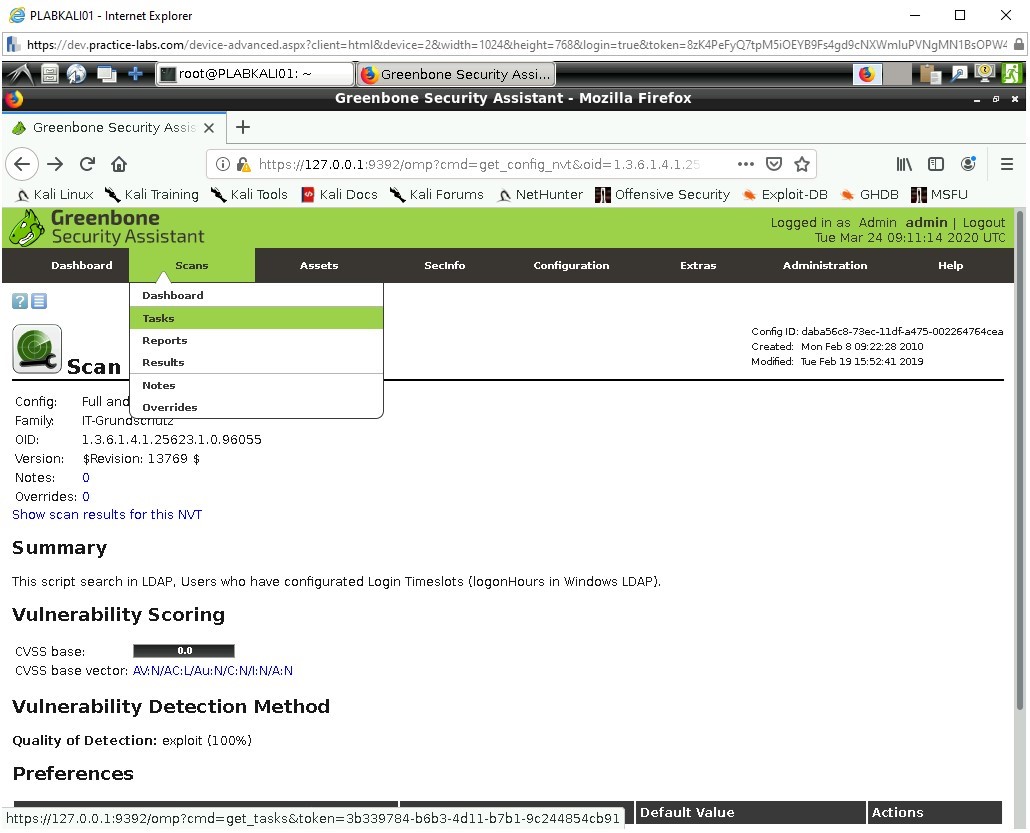Toggle the Firefox sidebar icon

coord(935,163)
